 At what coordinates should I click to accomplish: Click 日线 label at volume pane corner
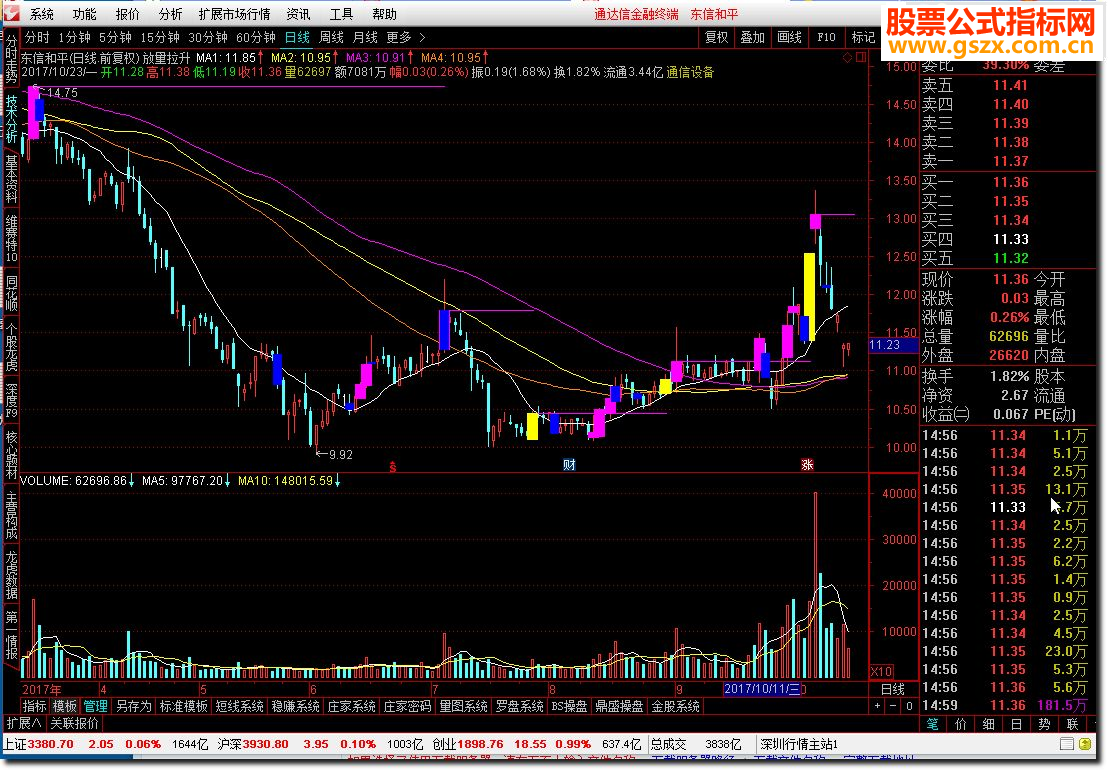892,689
